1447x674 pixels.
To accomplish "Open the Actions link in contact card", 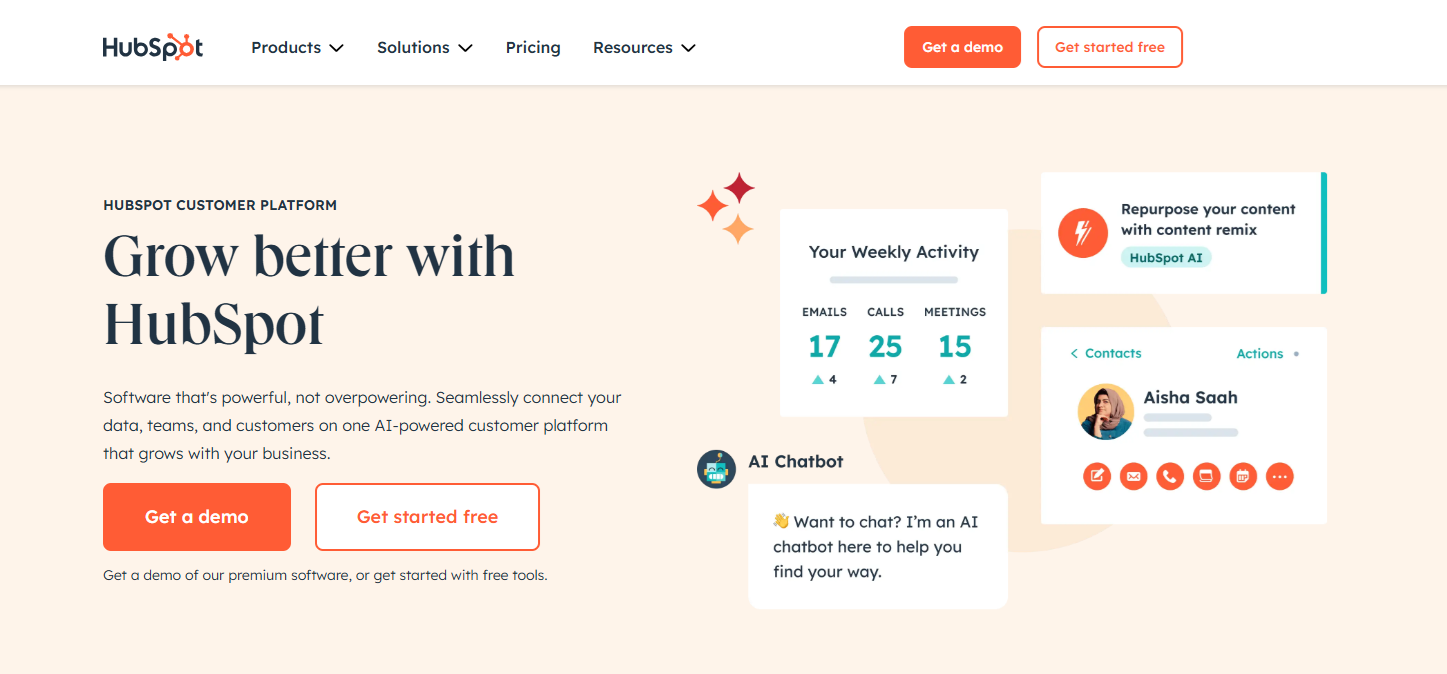I will [x=1259, y=353].
